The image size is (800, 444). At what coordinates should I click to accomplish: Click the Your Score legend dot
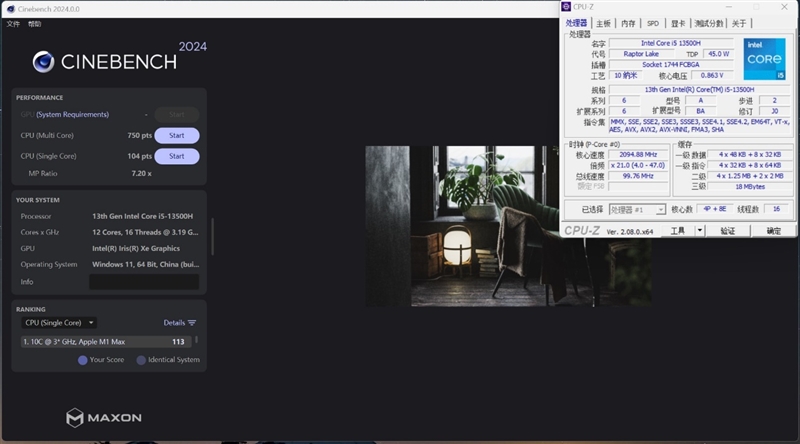82,360
